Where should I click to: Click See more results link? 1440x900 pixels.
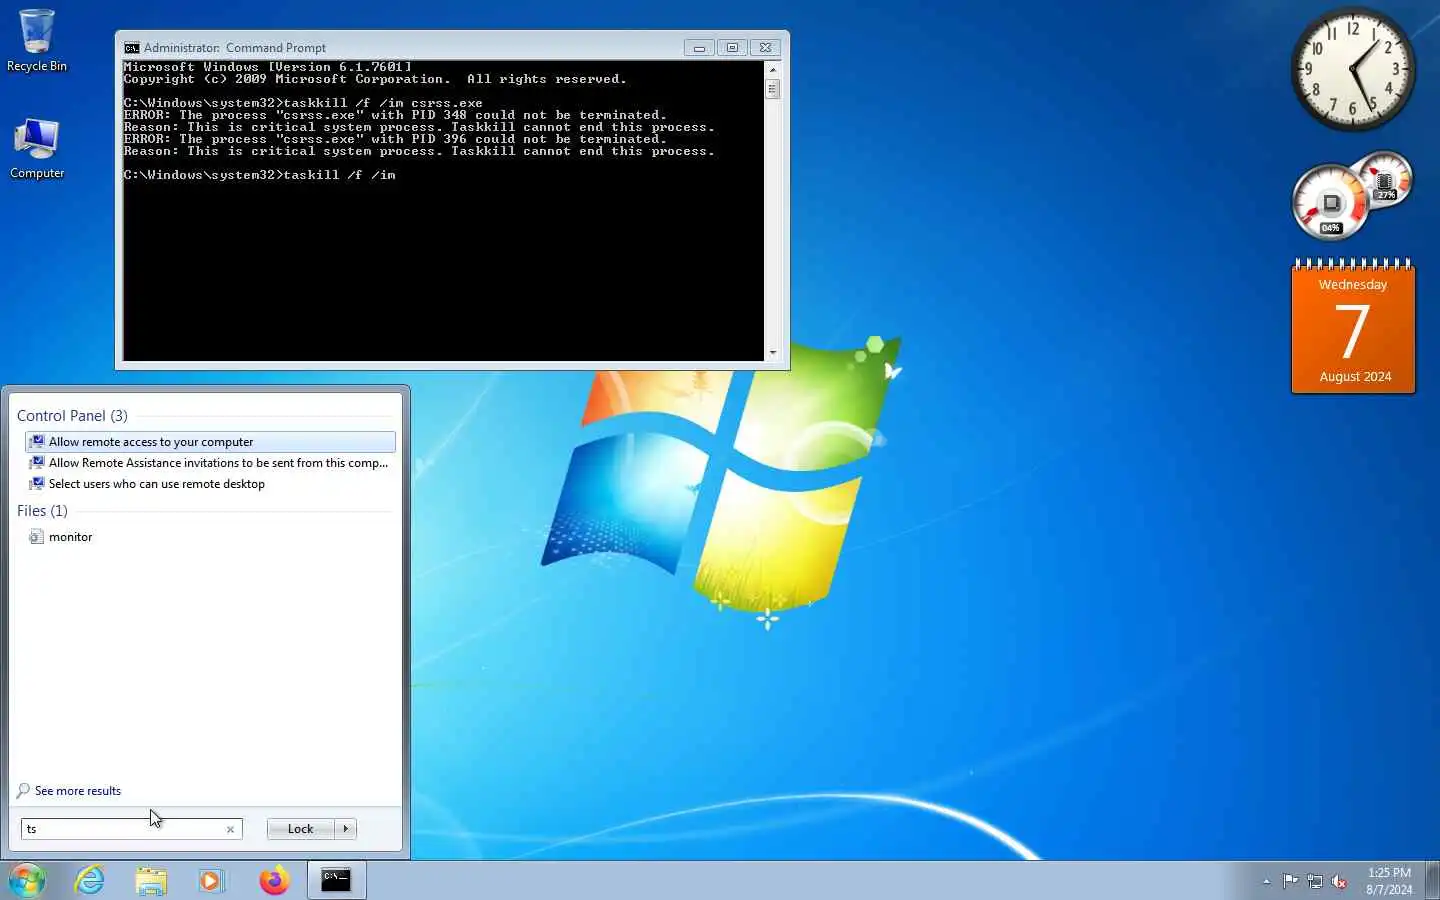[78, 791]
